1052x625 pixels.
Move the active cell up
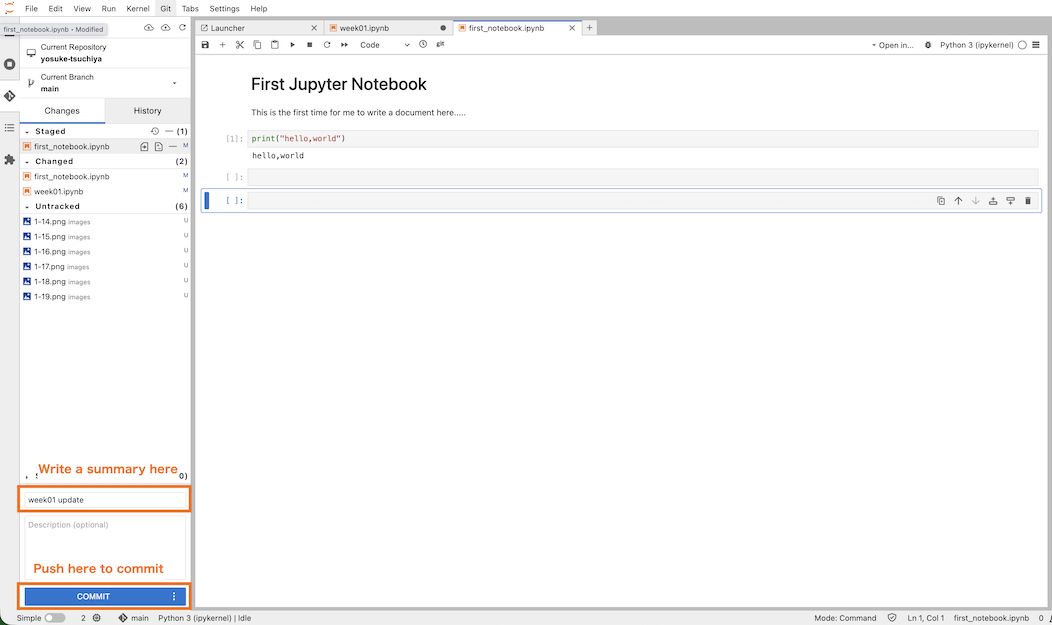[958, 201]
